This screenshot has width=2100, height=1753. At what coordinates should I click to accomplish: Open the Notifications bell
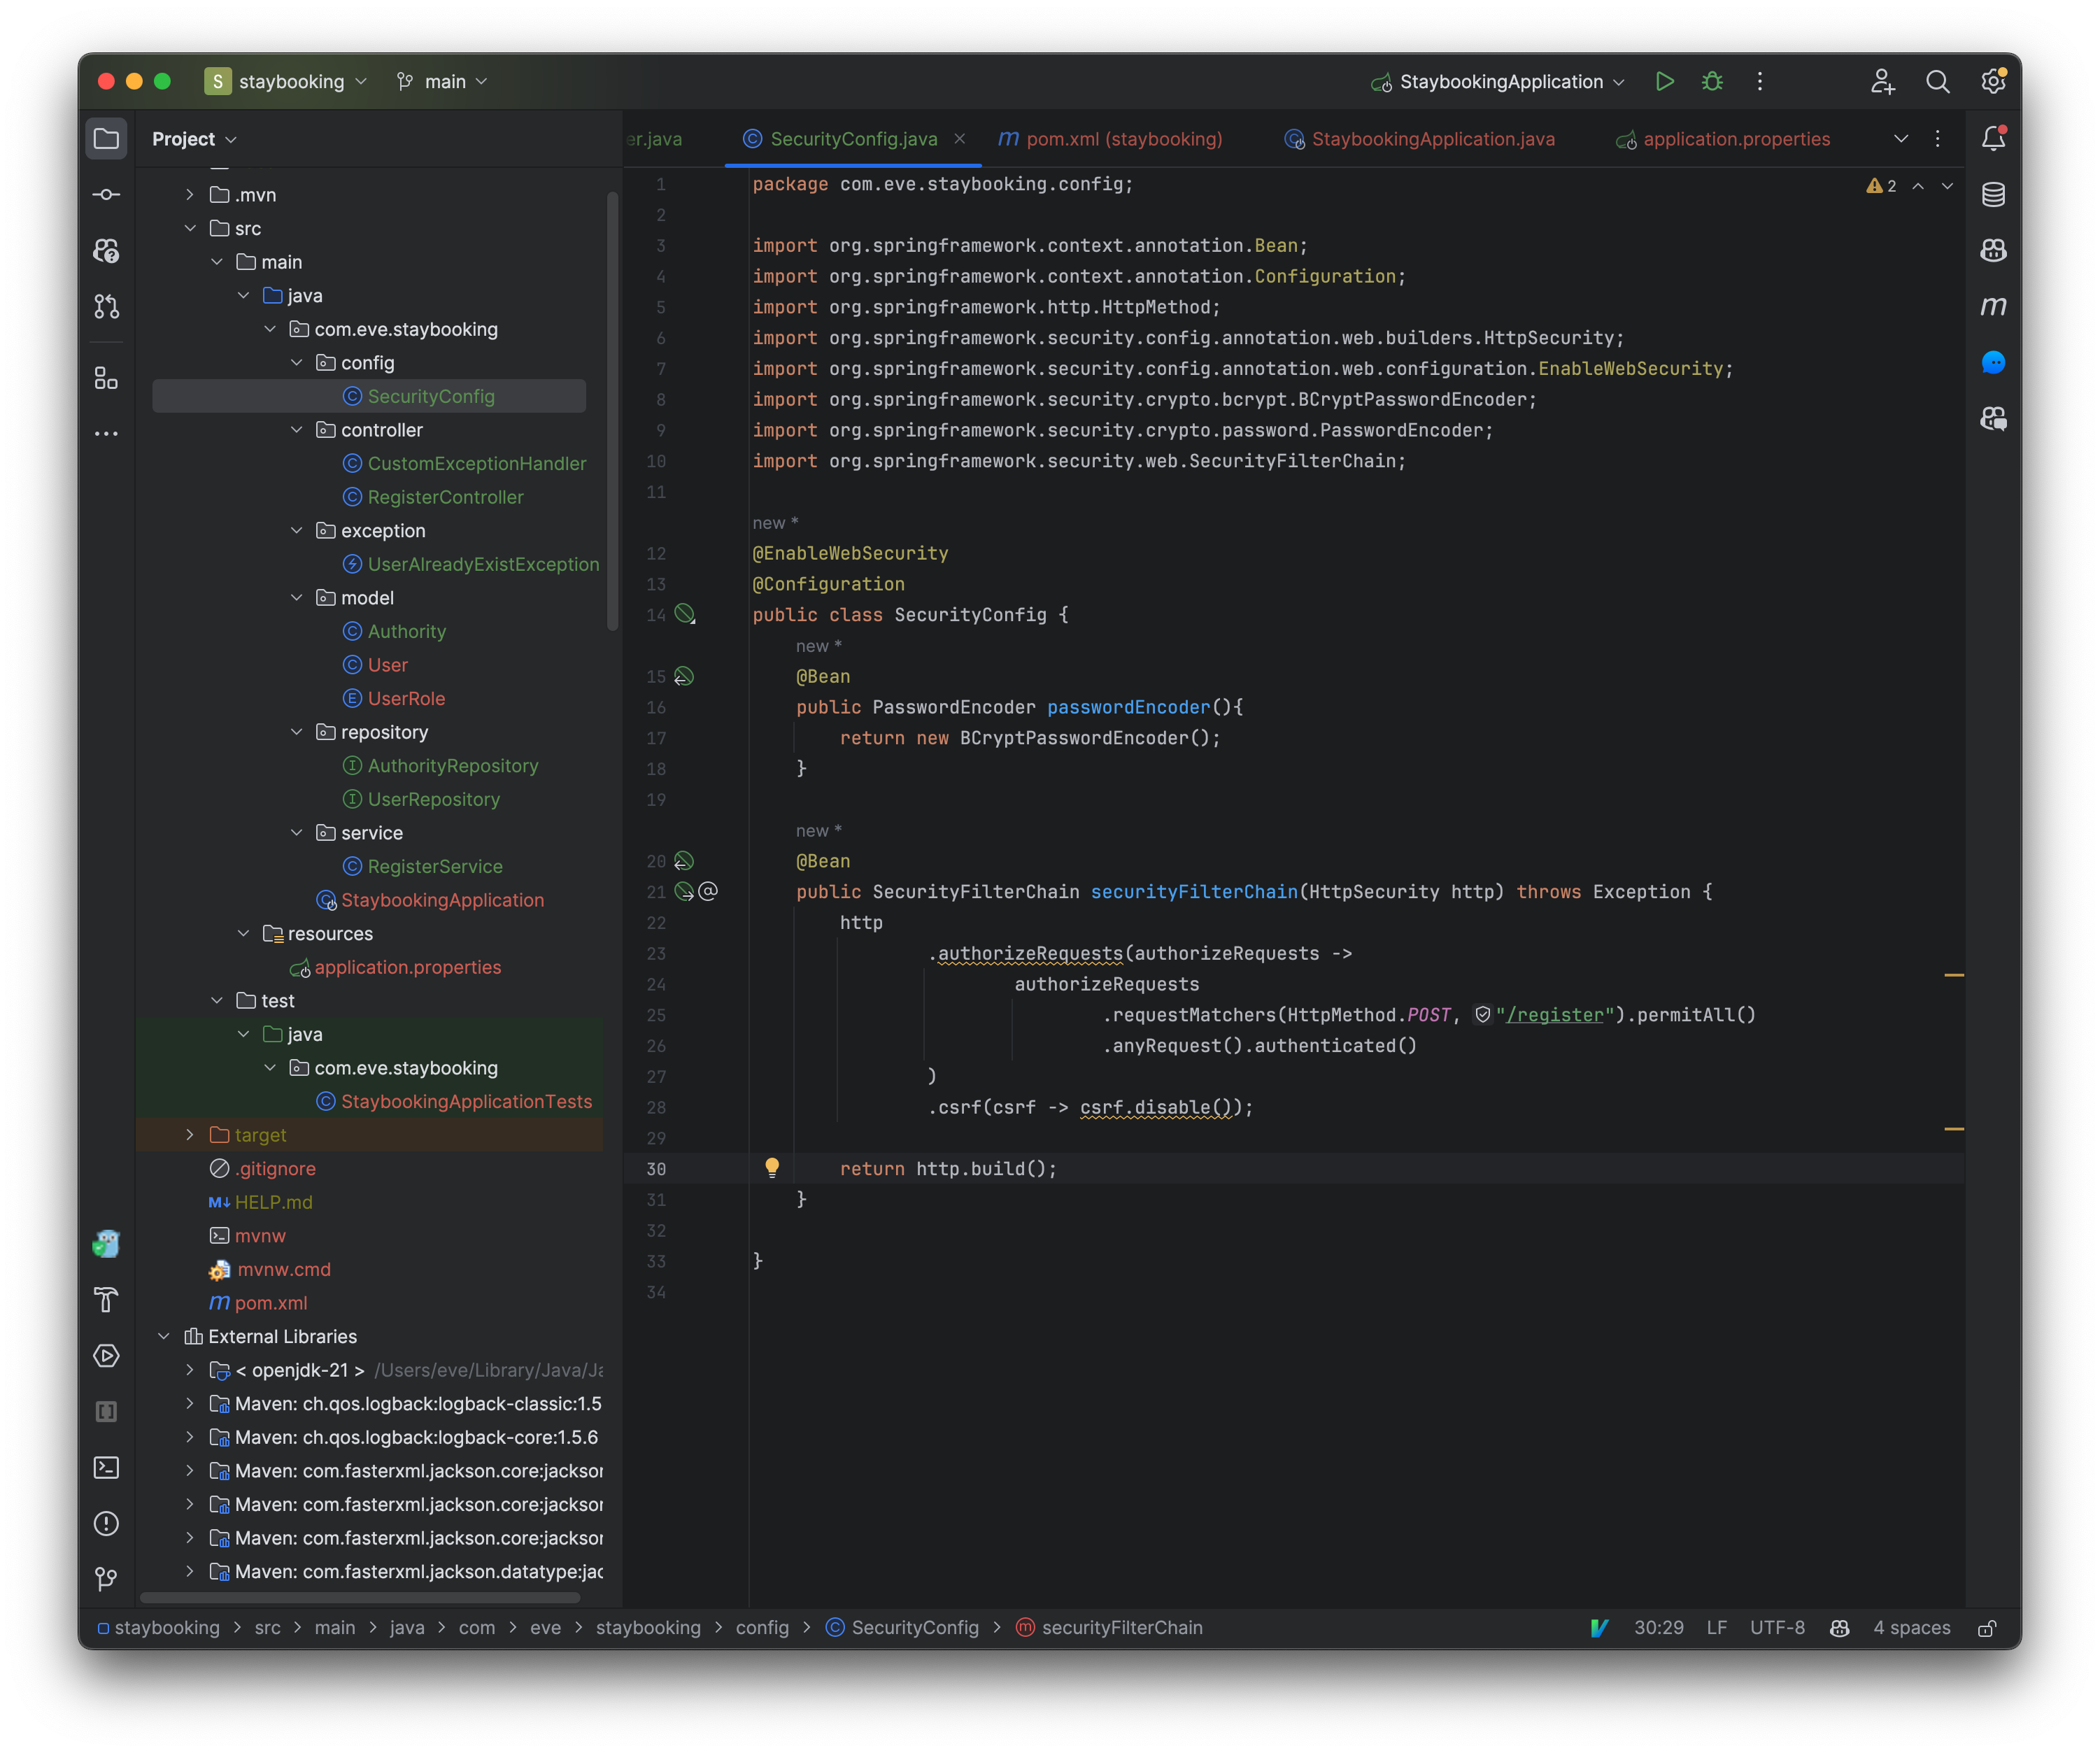coord(1992,139)
